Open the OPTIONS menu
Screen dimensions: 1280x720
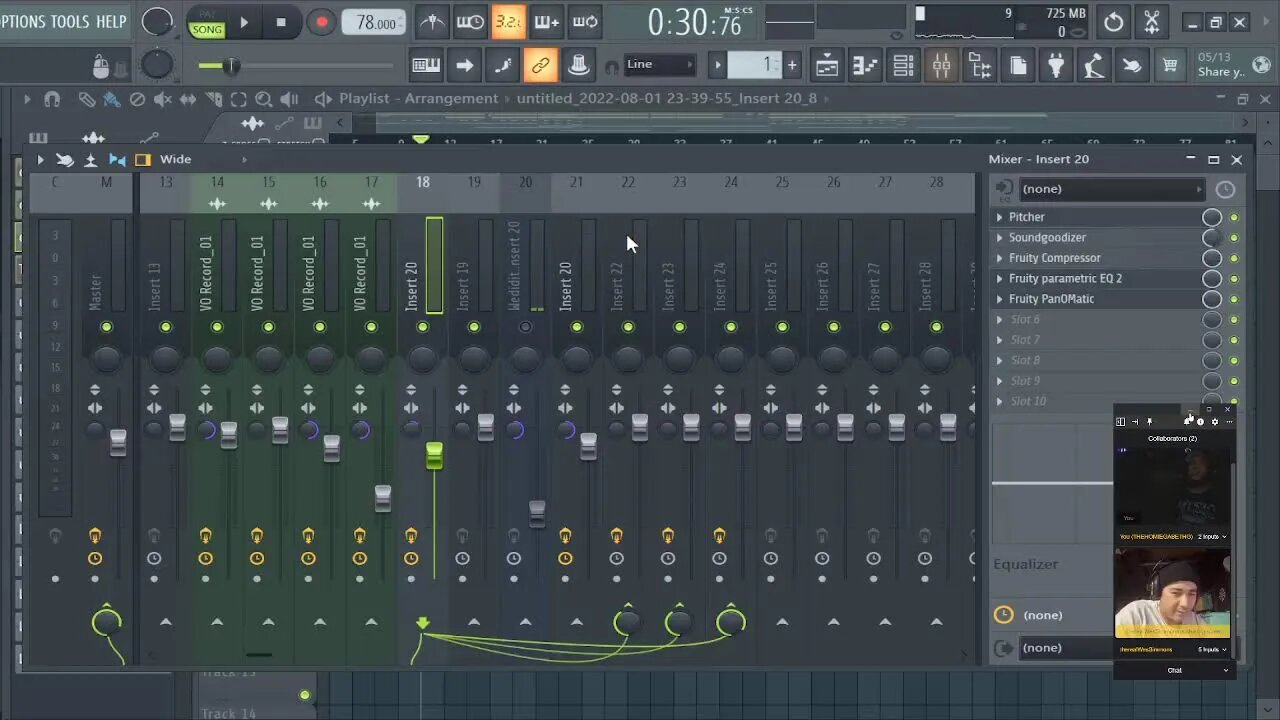(x=22, y=21)
